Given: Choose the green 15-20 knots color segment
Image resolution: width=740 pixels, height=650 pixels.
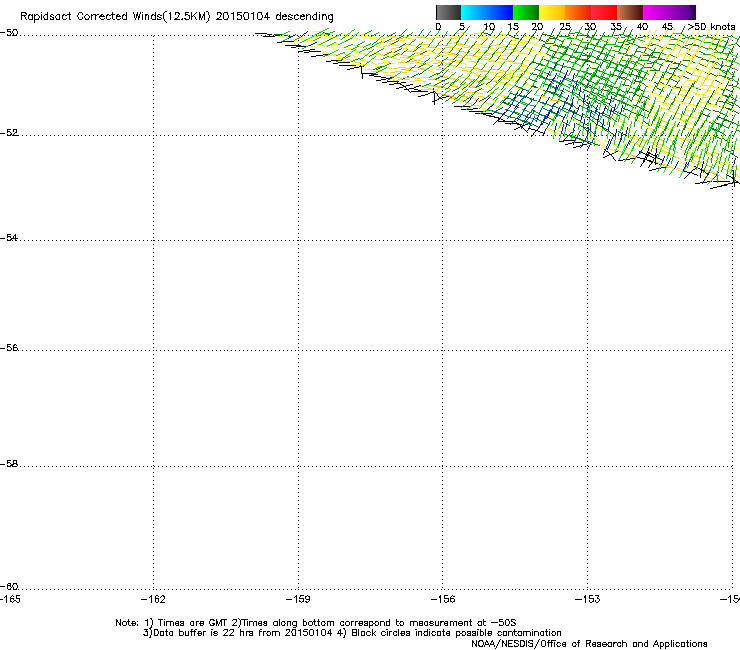Looking at the screenshot, I should (526, 12).
